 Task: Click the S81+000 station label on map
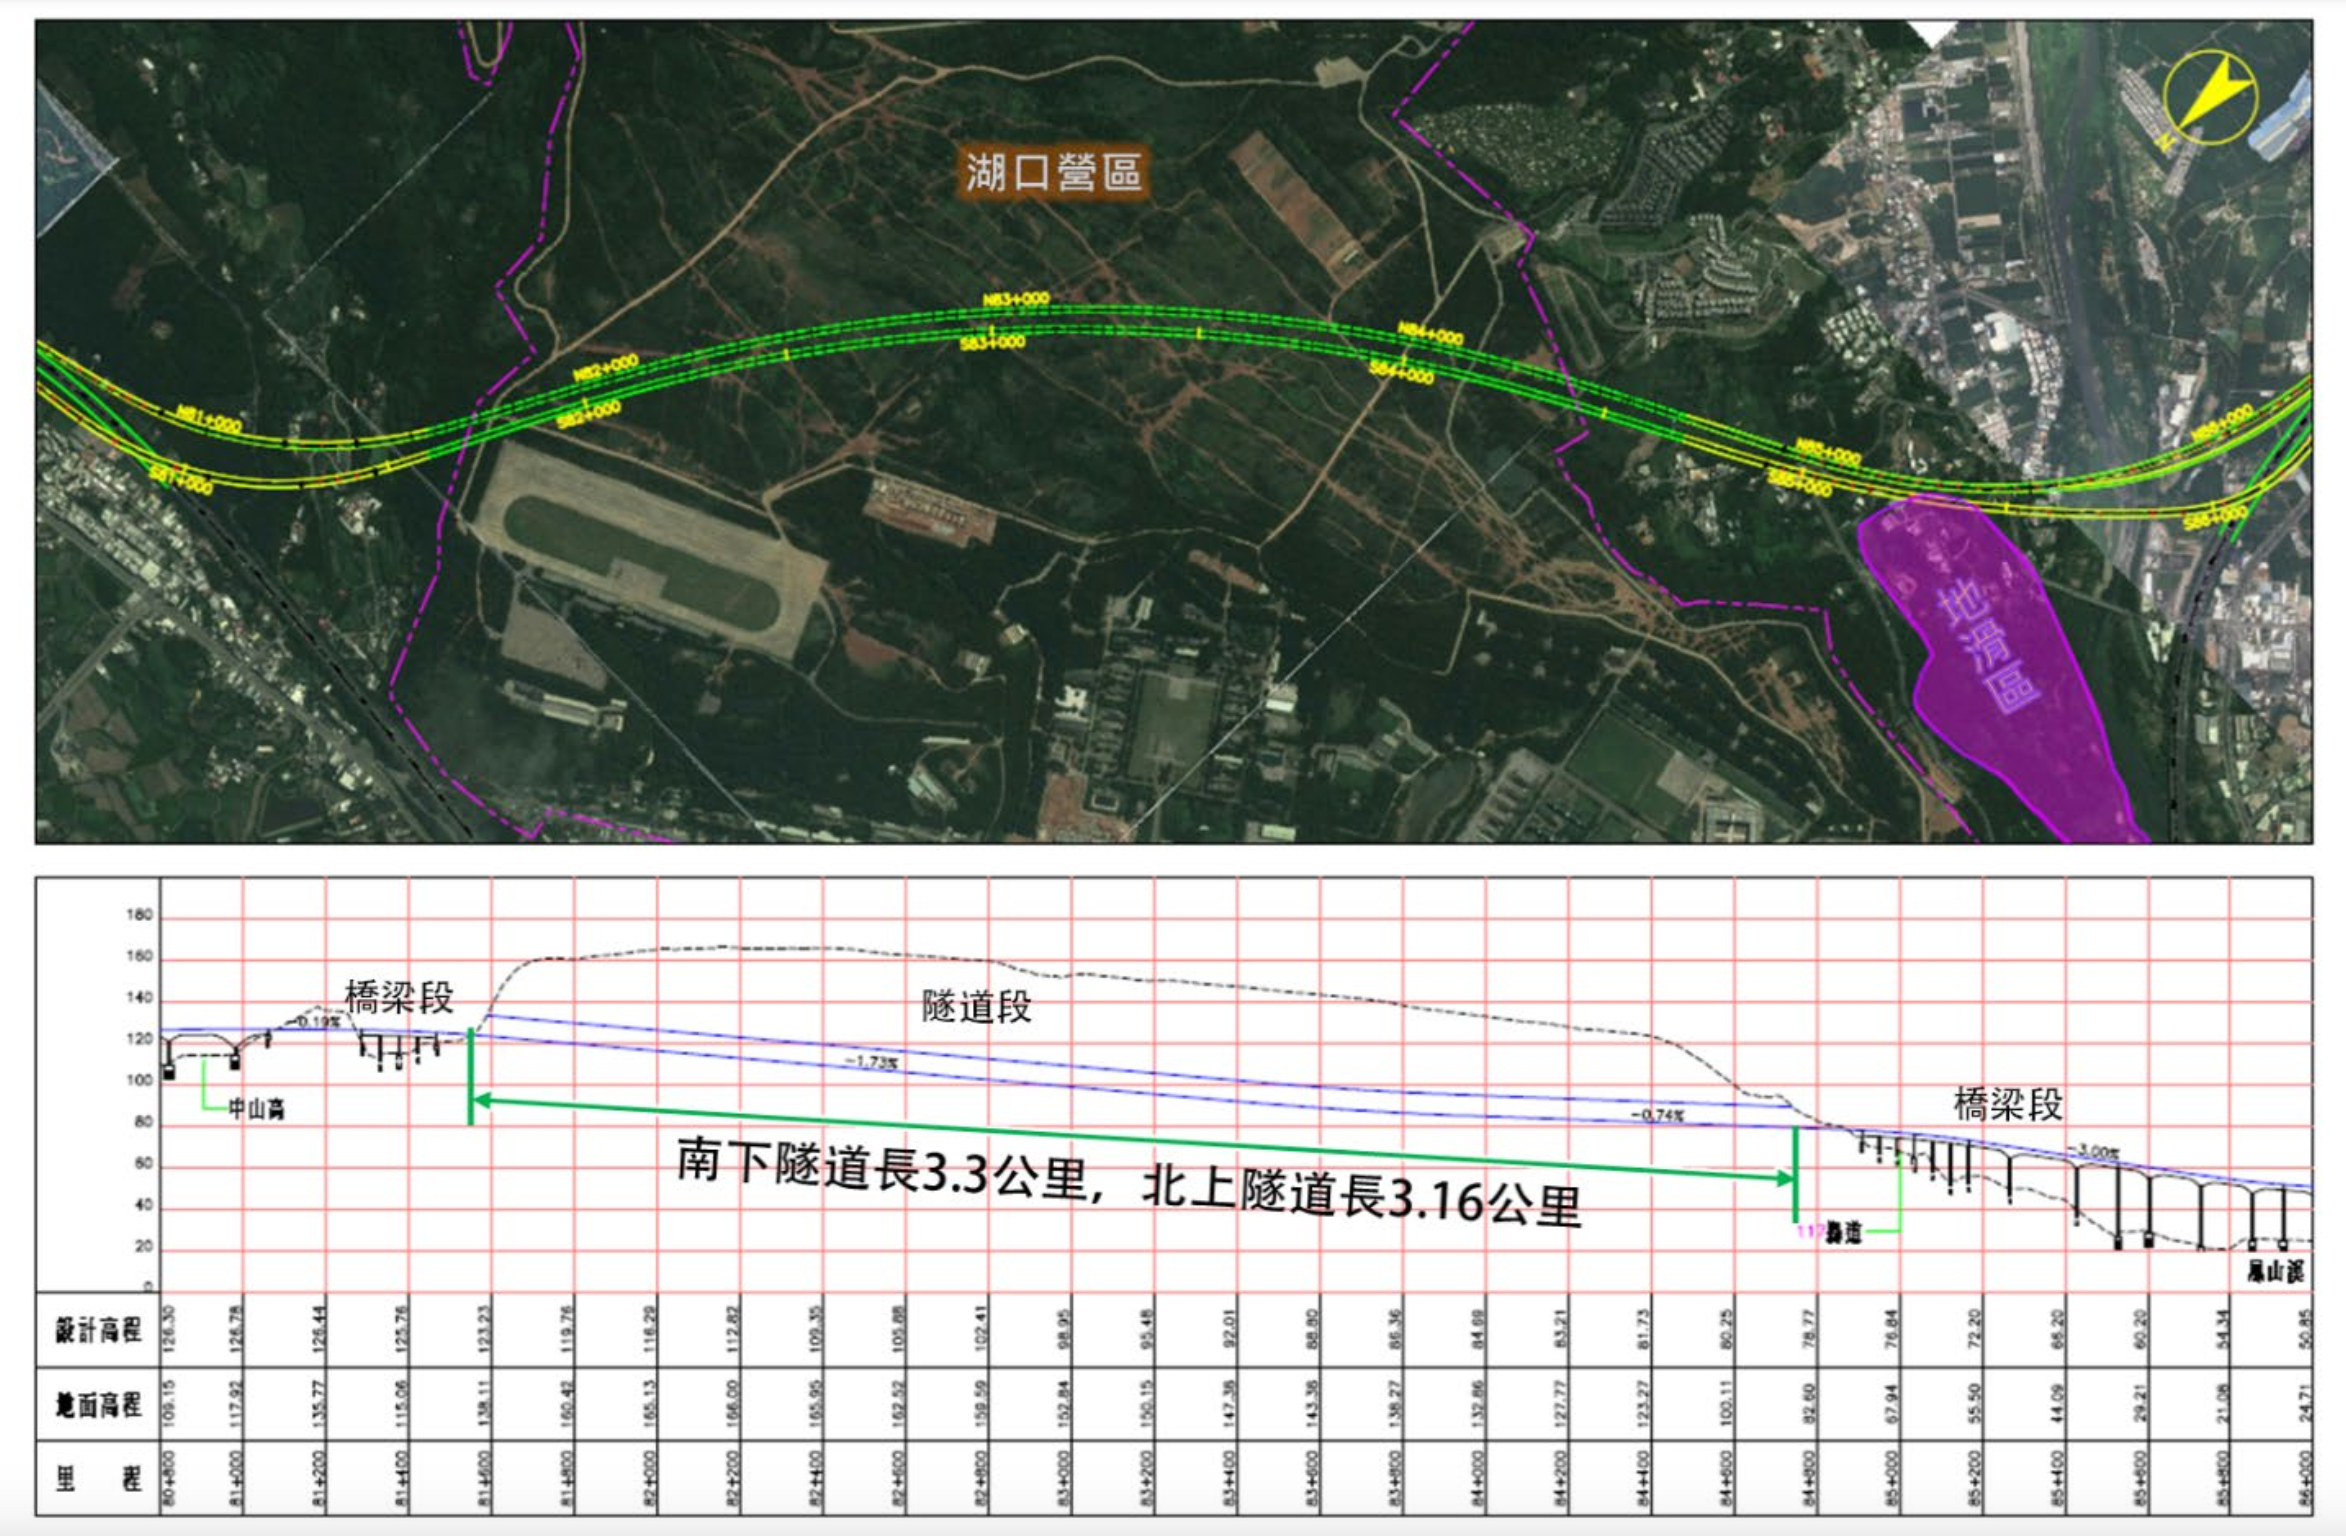[x=181, y=479]
